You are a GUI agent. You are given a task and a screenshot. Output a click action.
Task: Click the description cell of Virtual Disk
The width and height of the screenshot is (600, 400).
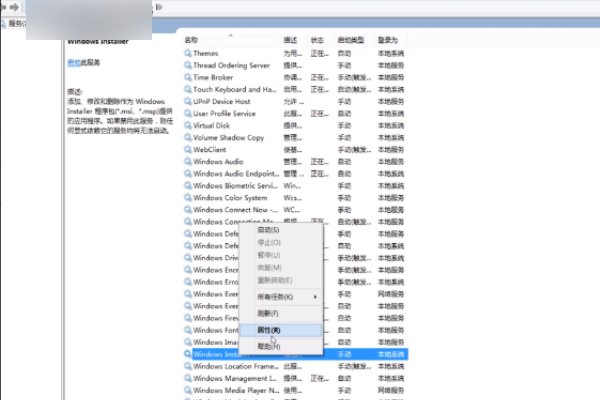[x=292, y=125]
